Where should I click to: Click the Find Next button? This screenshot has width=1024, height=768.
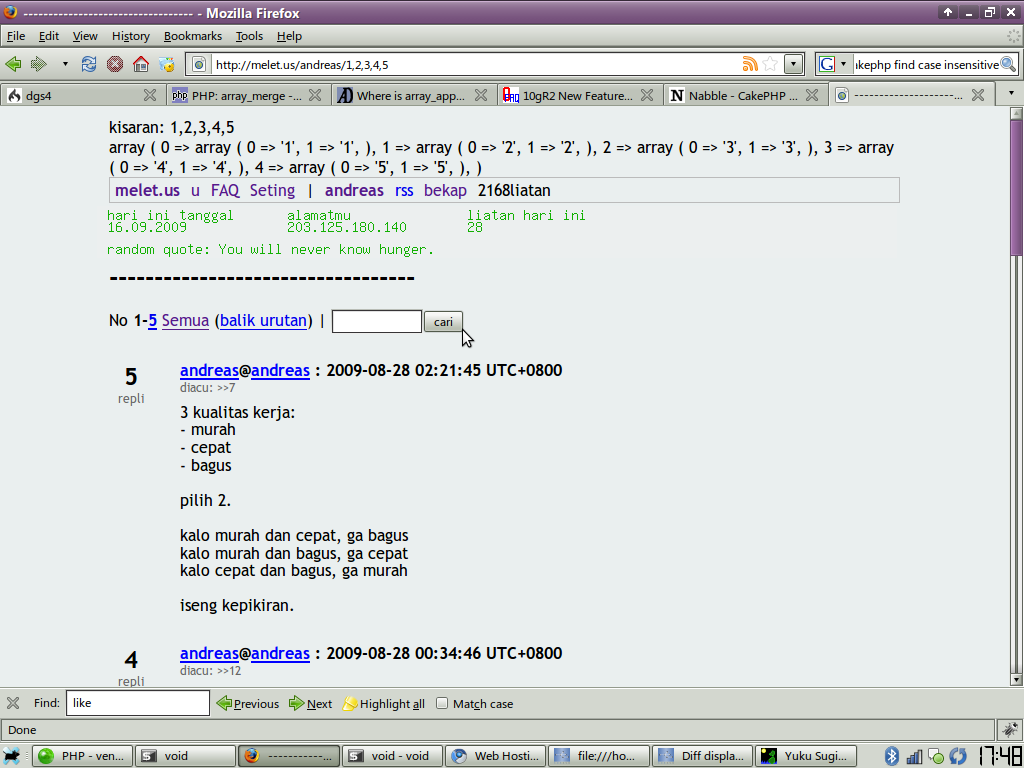click(310, 704)
